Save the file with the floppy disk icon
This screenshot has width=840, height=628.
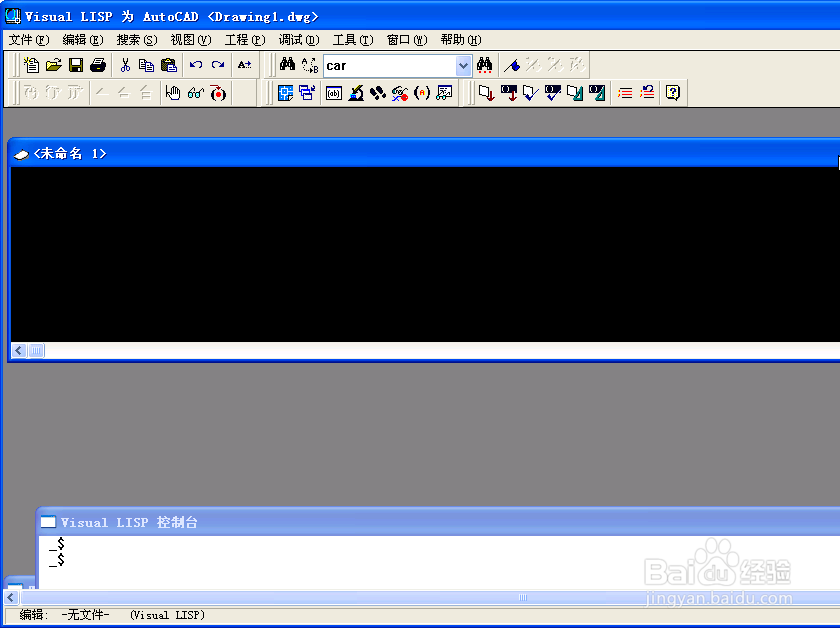[76, 65]
